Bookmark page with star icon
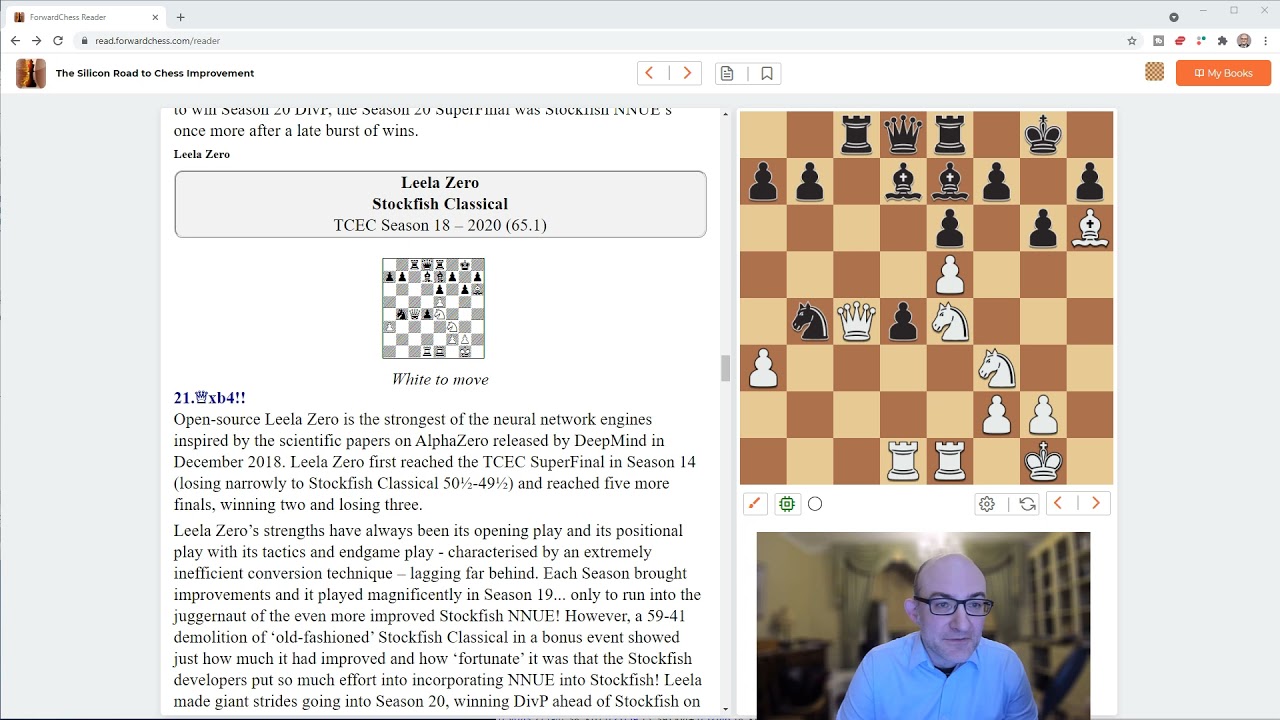Viewport: 1280px width, 720px height. pos(1132,41)
